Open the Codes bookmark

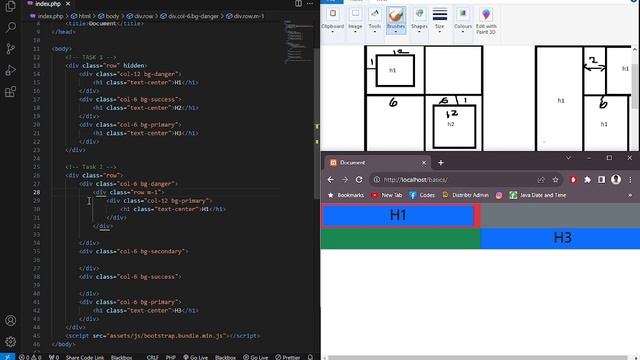(422, 195)
